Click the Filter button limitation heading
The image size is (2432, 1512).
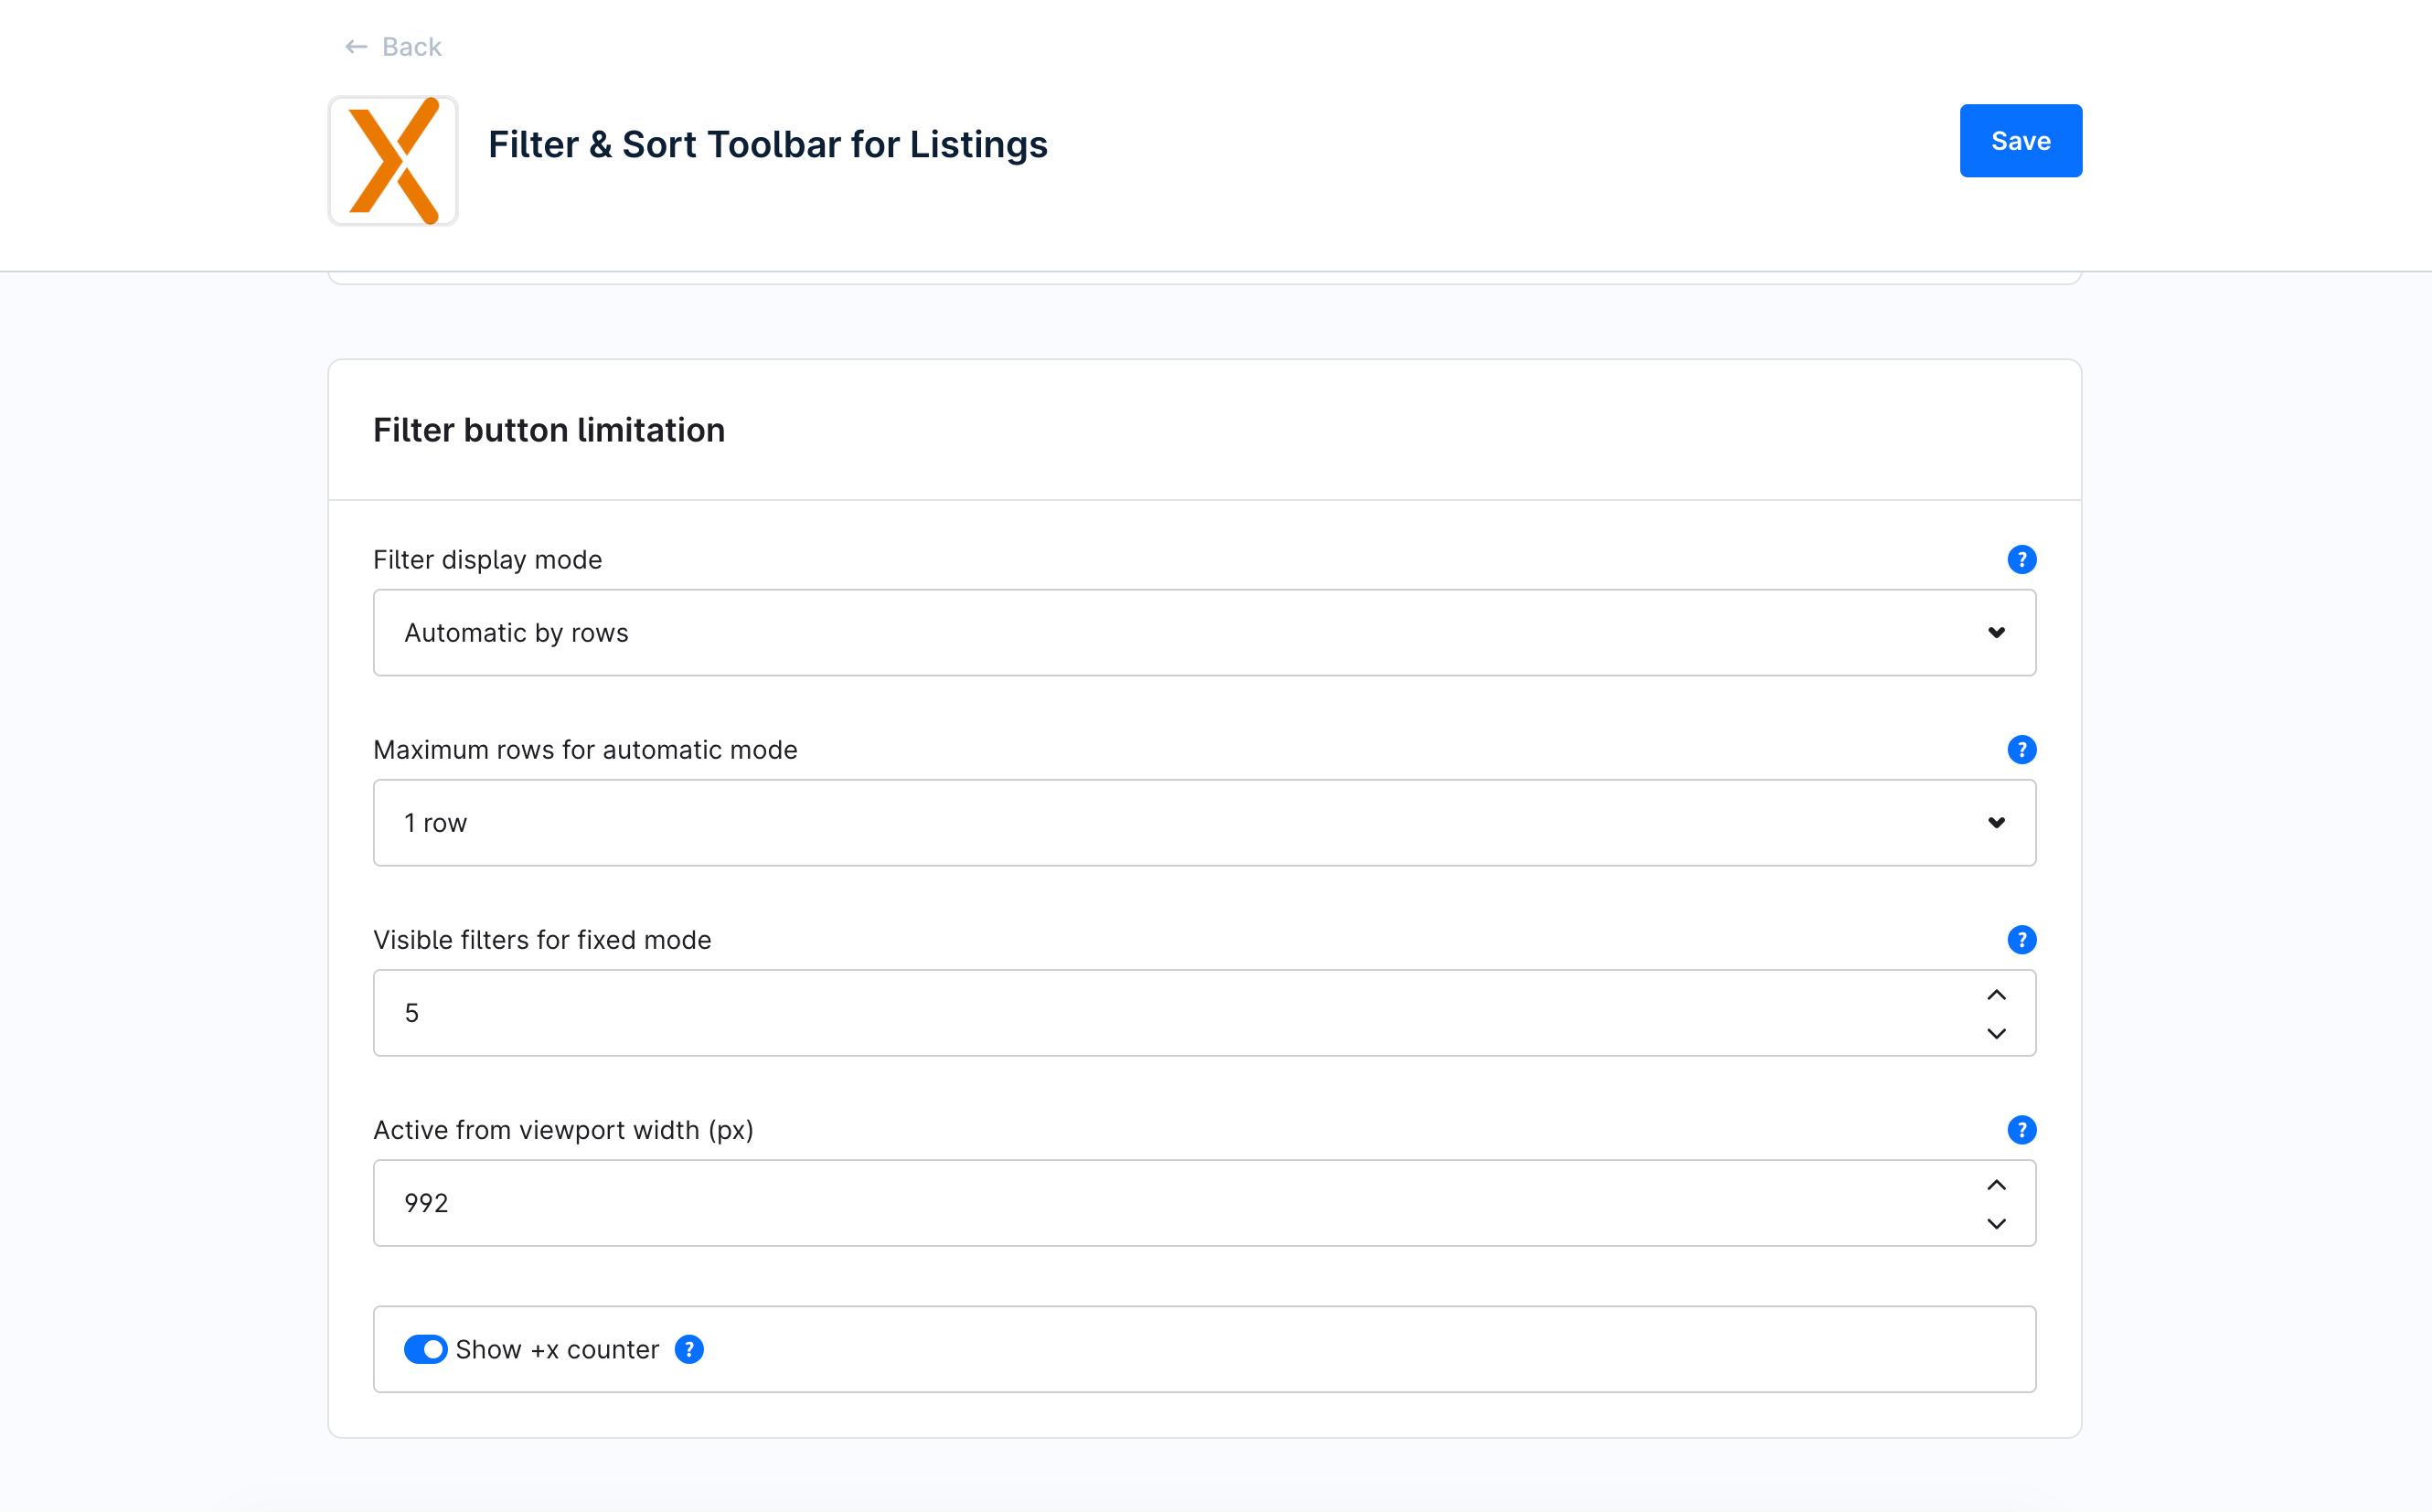click(x=549, y=430)
